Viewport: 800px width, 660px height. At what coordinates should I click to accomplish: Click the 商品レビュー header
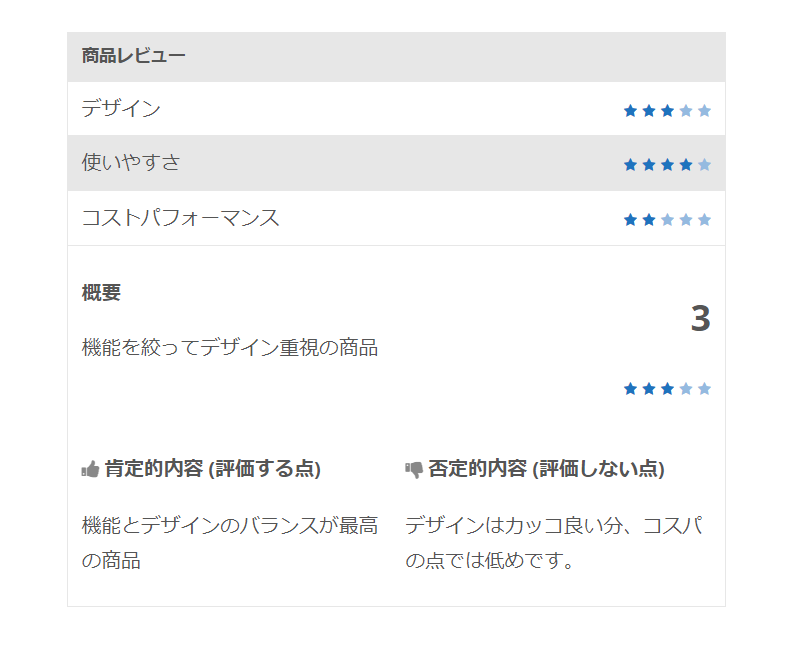tap(134, 56)
